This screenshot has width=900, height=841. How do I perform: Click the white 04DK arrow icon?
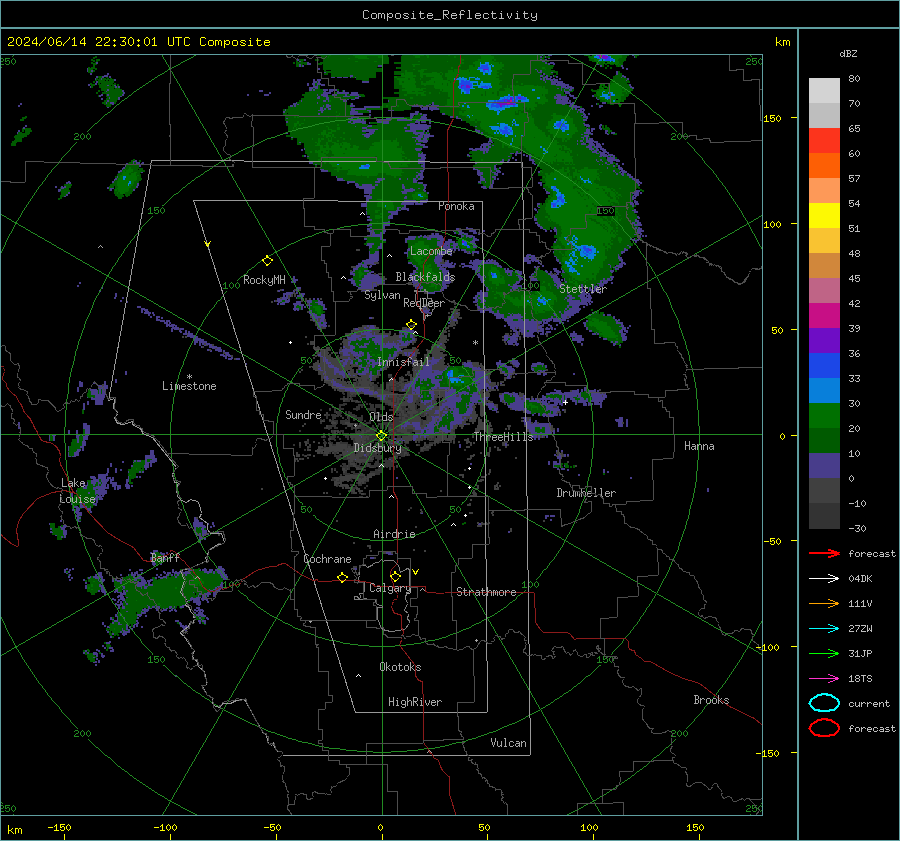(x=824, y=578)
